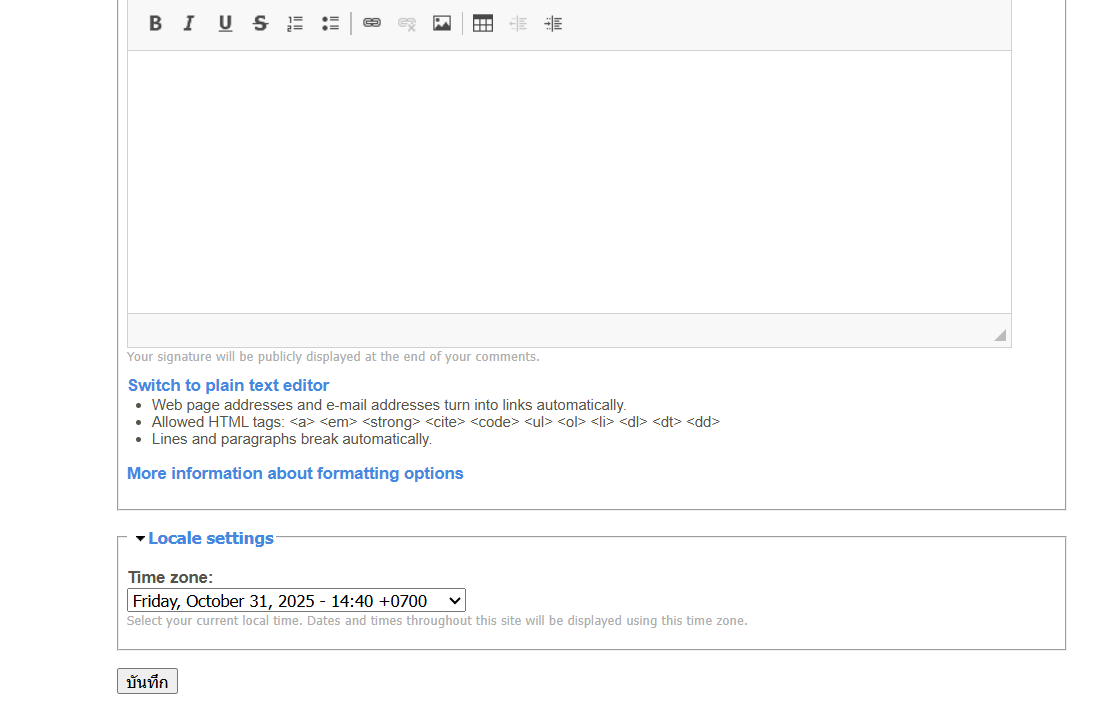
Task: Open the insert link tool
Action: (372, 23)
